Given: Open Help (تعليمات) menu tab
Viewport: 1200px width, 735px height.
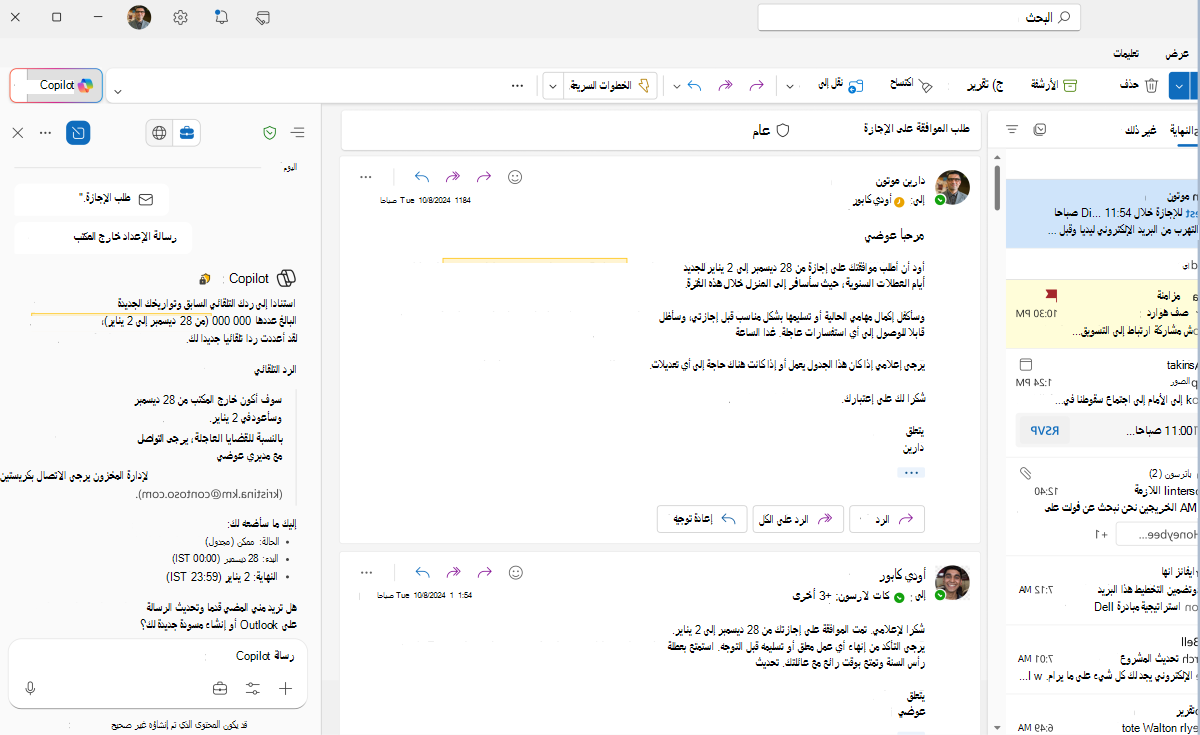Looking at the screenshot, I should tap(1127, 53).
